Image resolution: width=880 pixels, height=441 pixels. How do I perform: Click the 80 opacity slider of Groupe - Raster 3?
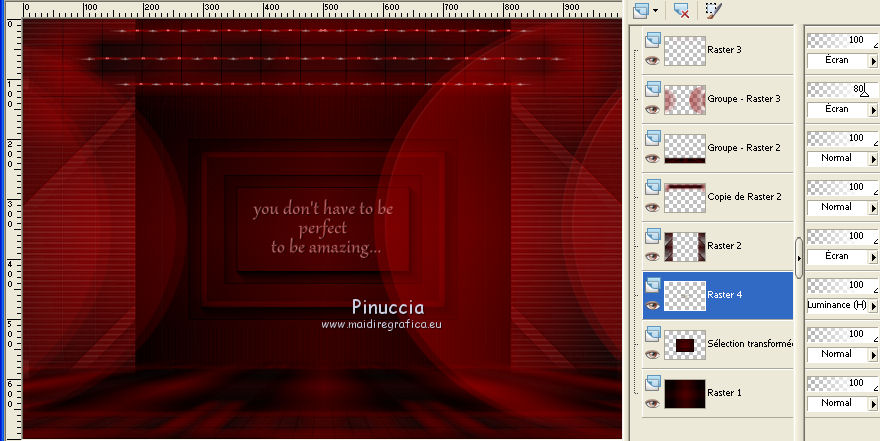(x=842, y=89)
